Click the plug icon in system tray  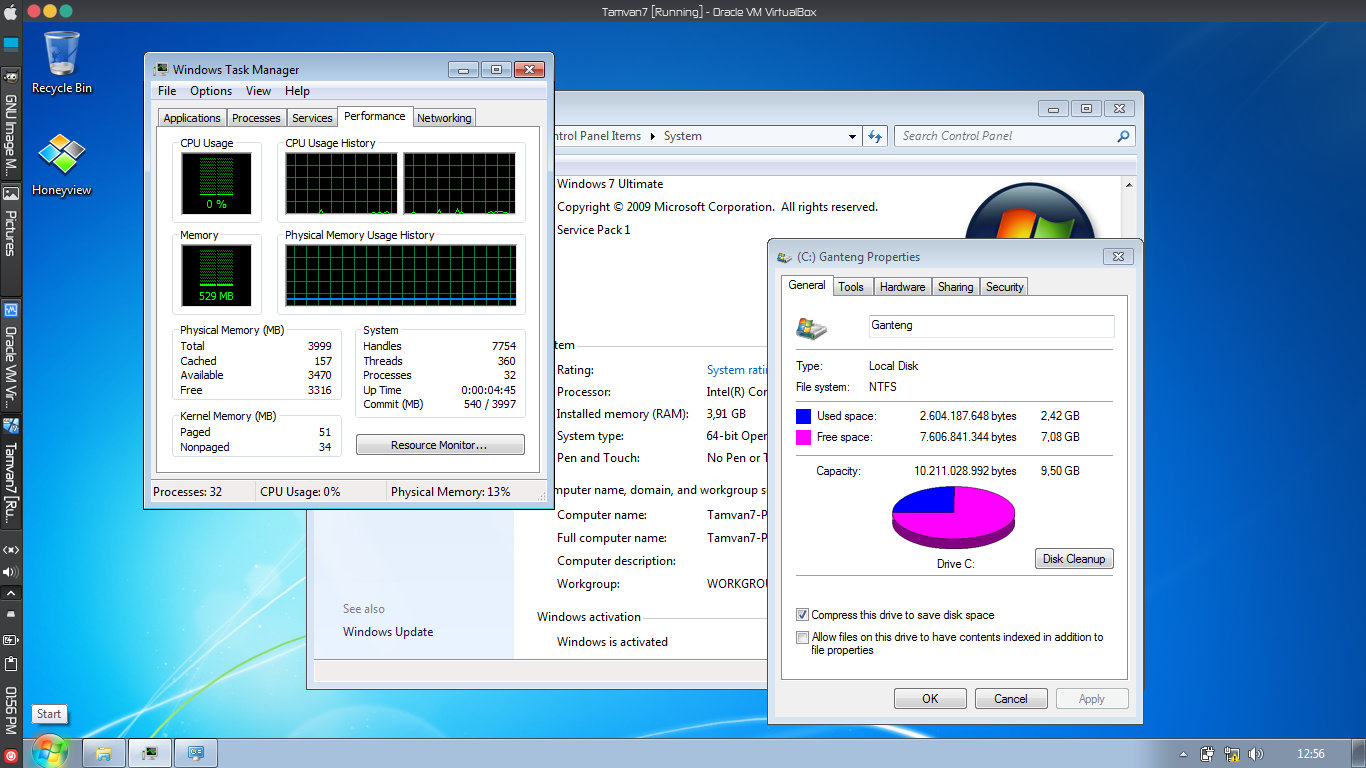click(1208, 754)
